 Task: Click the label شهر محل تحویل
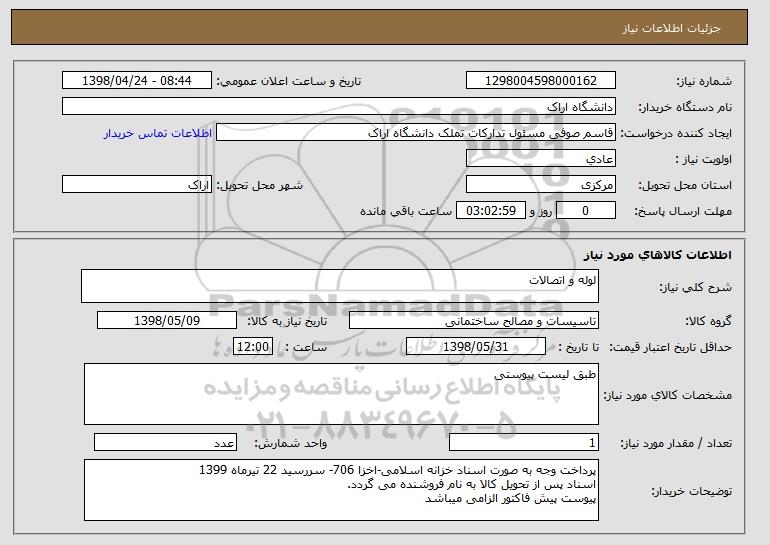tap(260, 185)
